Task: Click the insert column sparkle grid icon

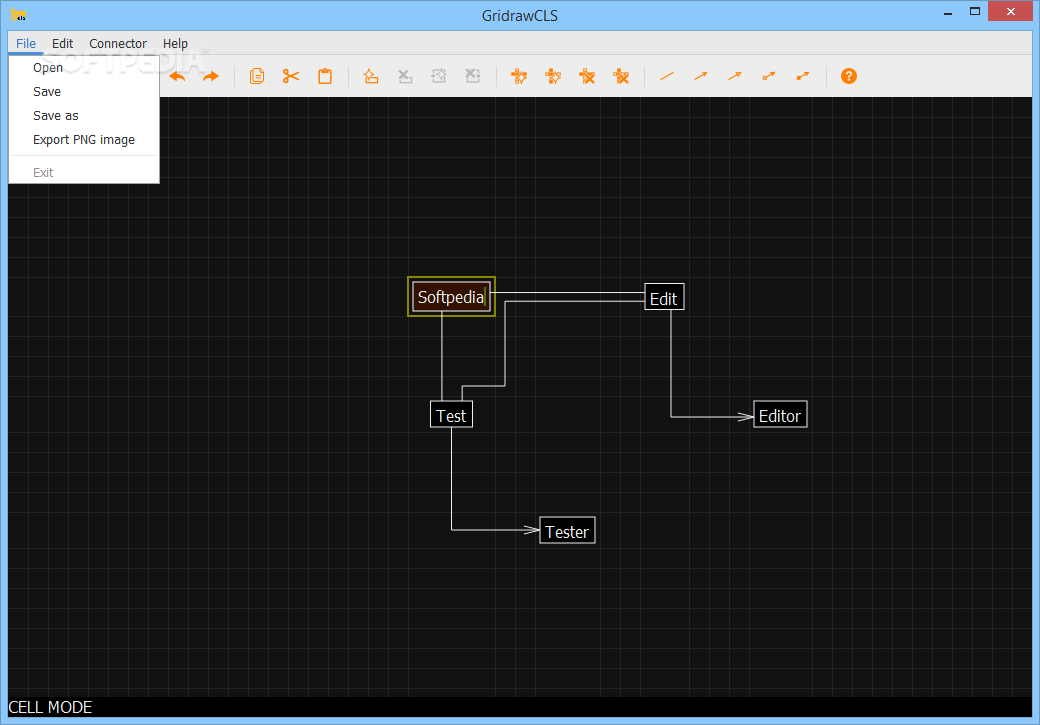Action: point(552,76)
